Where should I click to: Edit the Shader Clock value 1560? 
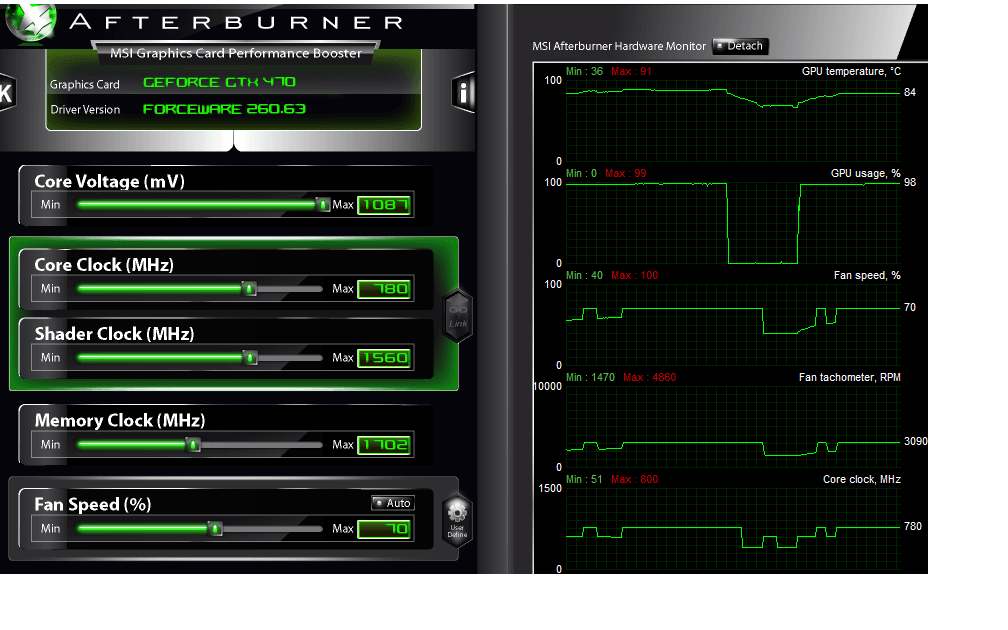[384, 358]
